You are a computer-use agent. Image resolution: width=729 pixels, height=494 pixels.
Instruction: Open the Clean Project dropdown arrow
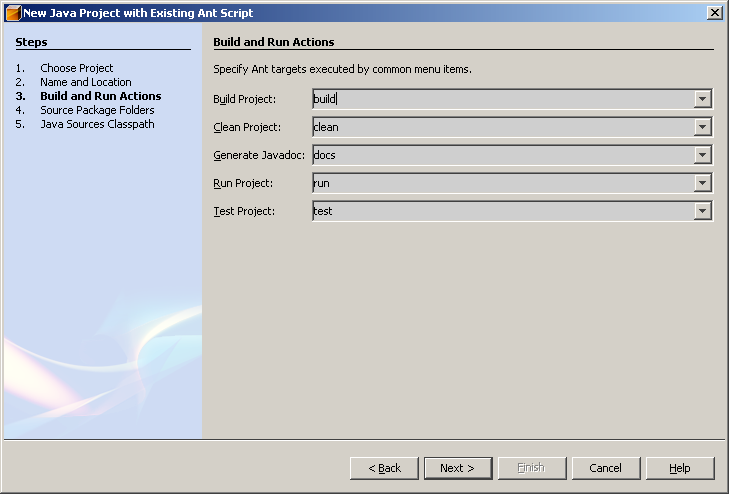(703, 127)
